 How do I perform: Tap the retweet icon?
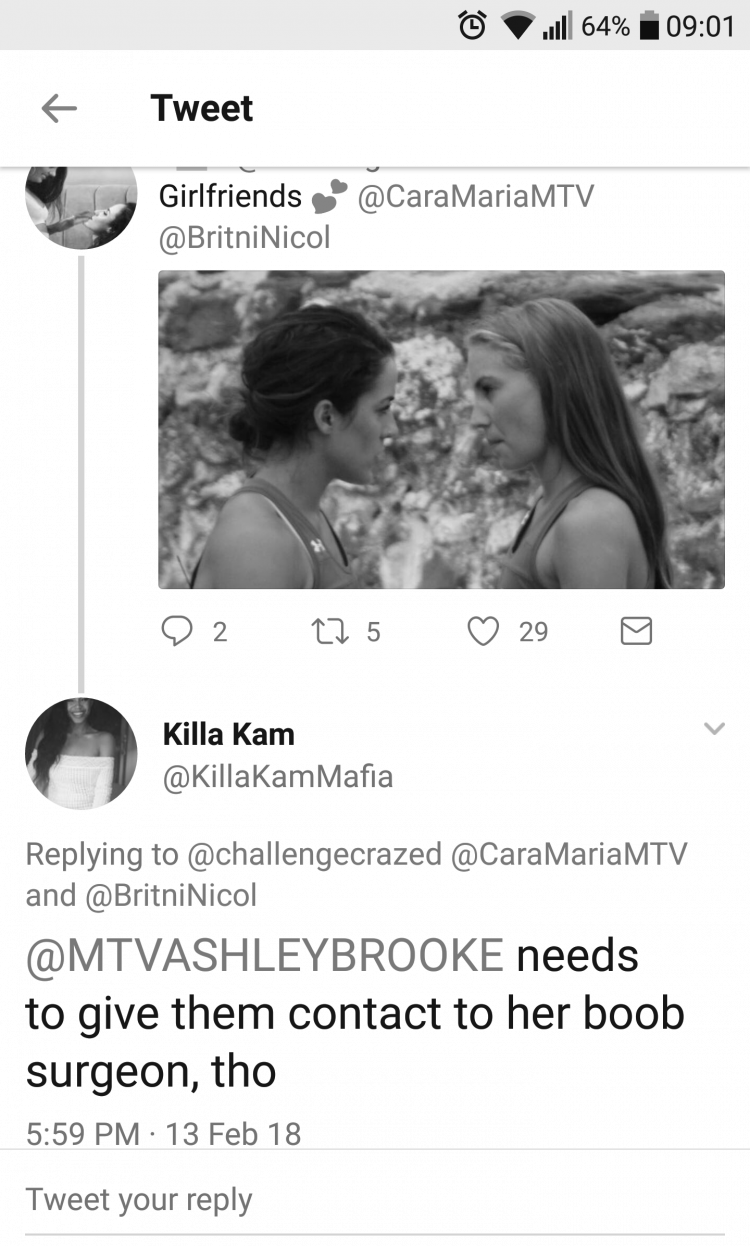click(x=324, y=631)
